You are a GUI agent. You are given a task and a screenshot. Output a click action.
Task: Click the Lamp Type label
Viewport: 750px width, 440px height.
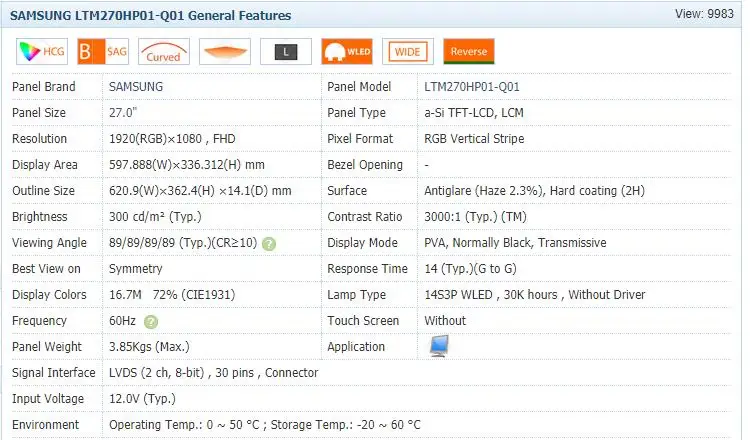tap(356, 294)
